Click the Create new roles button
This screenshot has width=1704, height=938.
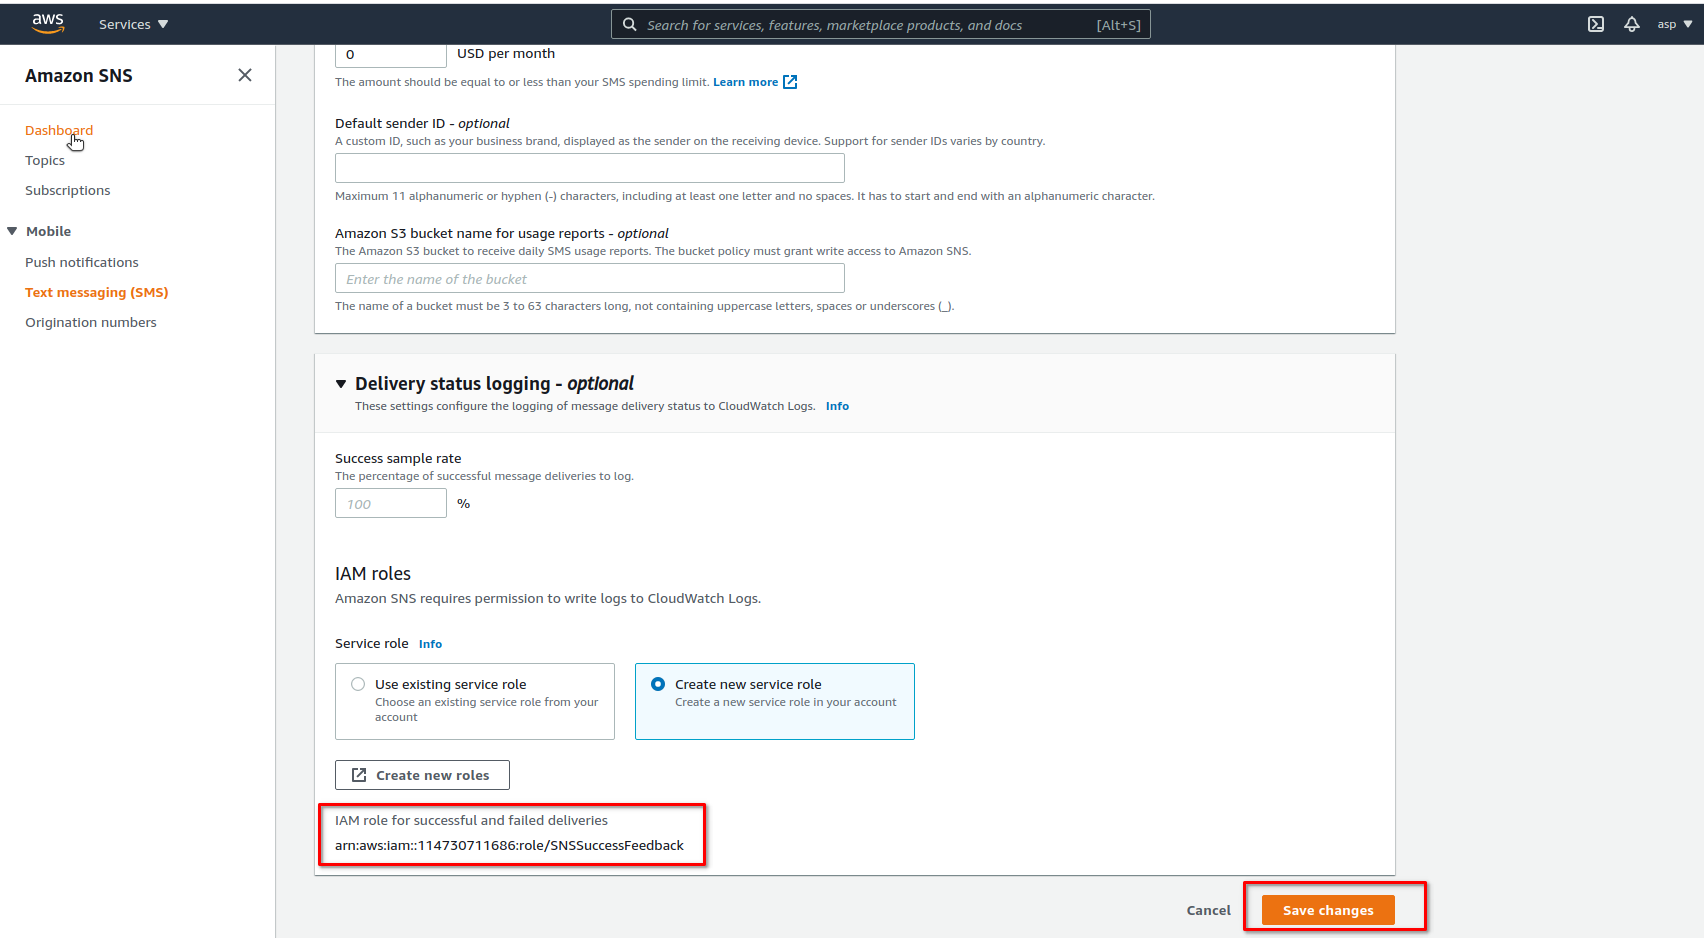click(x=422, y=775)
